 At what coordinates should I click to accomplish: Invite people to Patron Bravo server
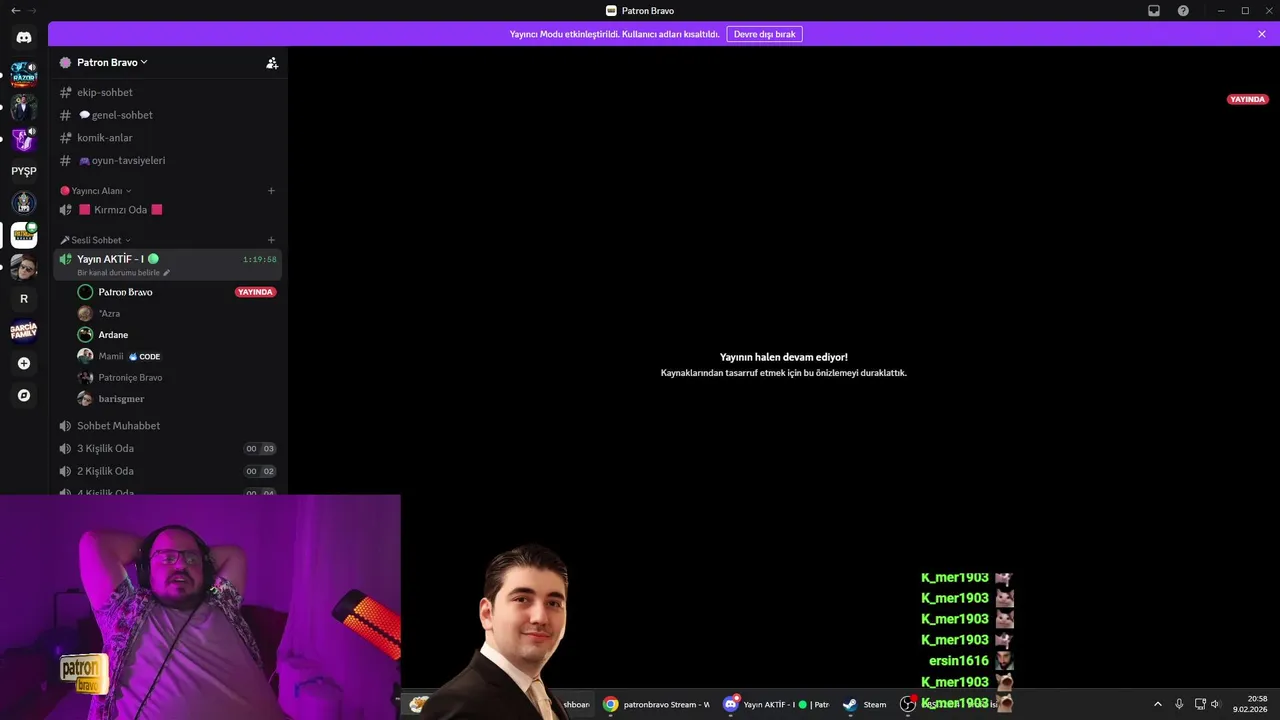[x=272, y=63]
